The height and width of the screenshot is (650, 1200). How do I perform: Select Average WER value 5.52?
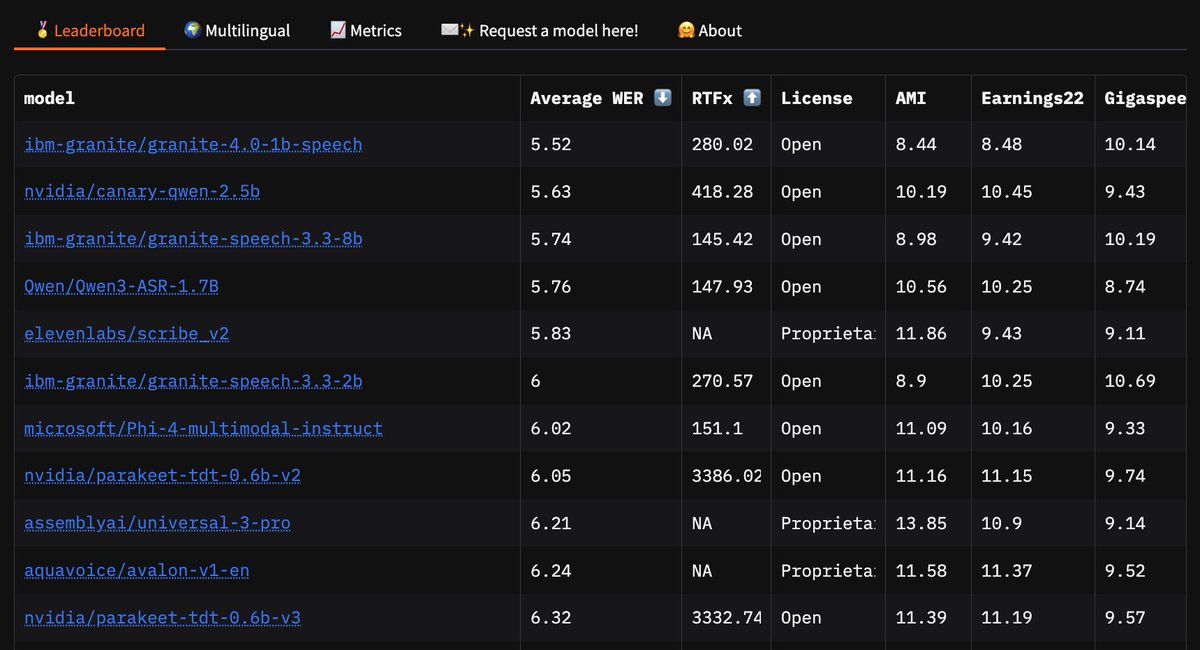pyautogui.click(x=550, y=145)
